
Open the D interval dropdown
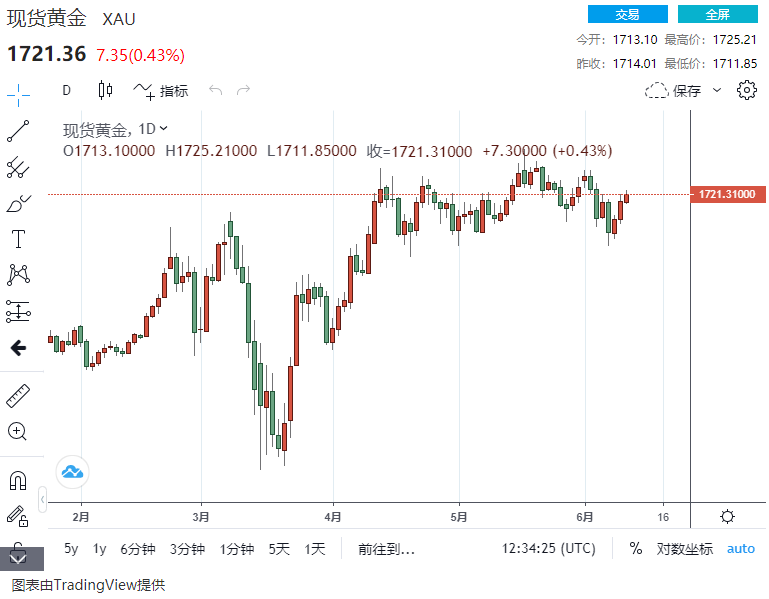pos(67,90)
